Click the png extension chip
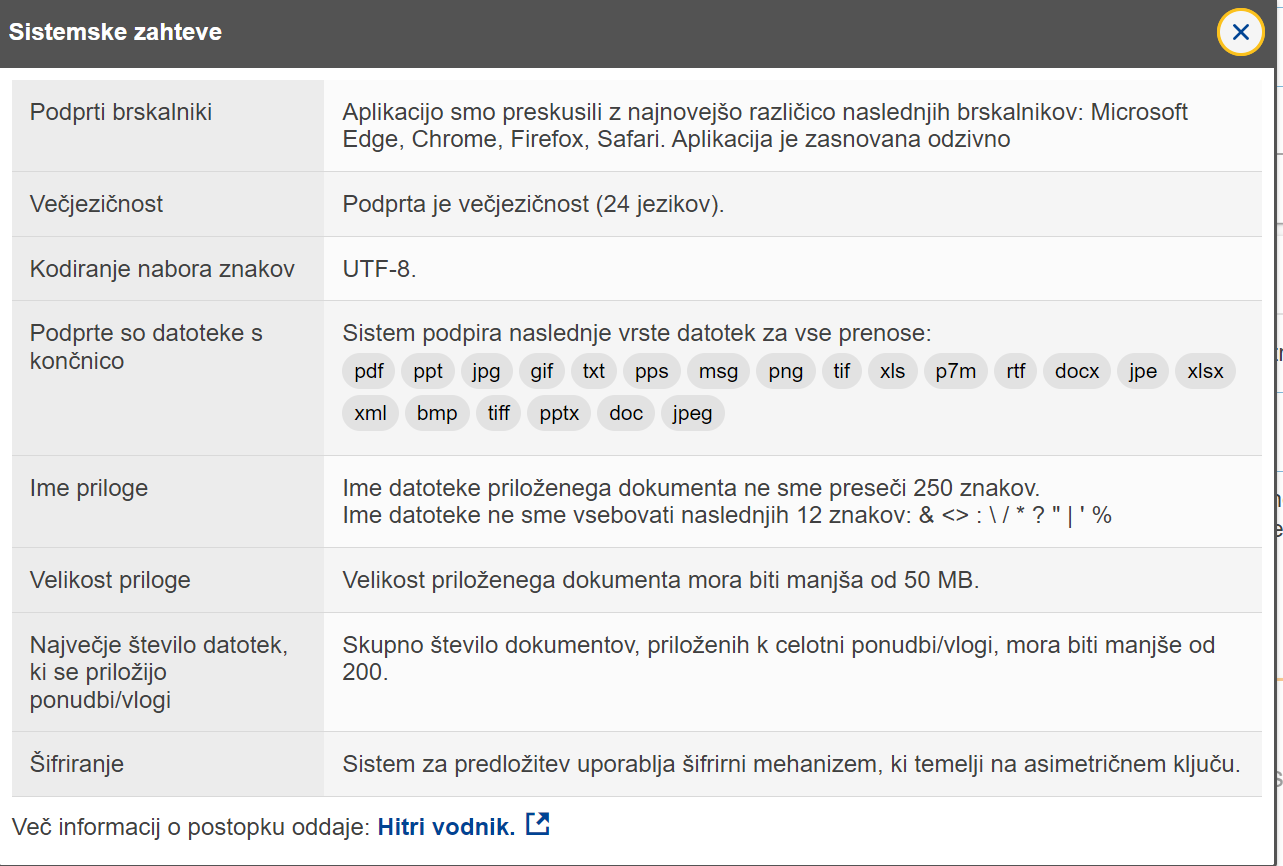The image size is (1283, 866). [785, 371]
